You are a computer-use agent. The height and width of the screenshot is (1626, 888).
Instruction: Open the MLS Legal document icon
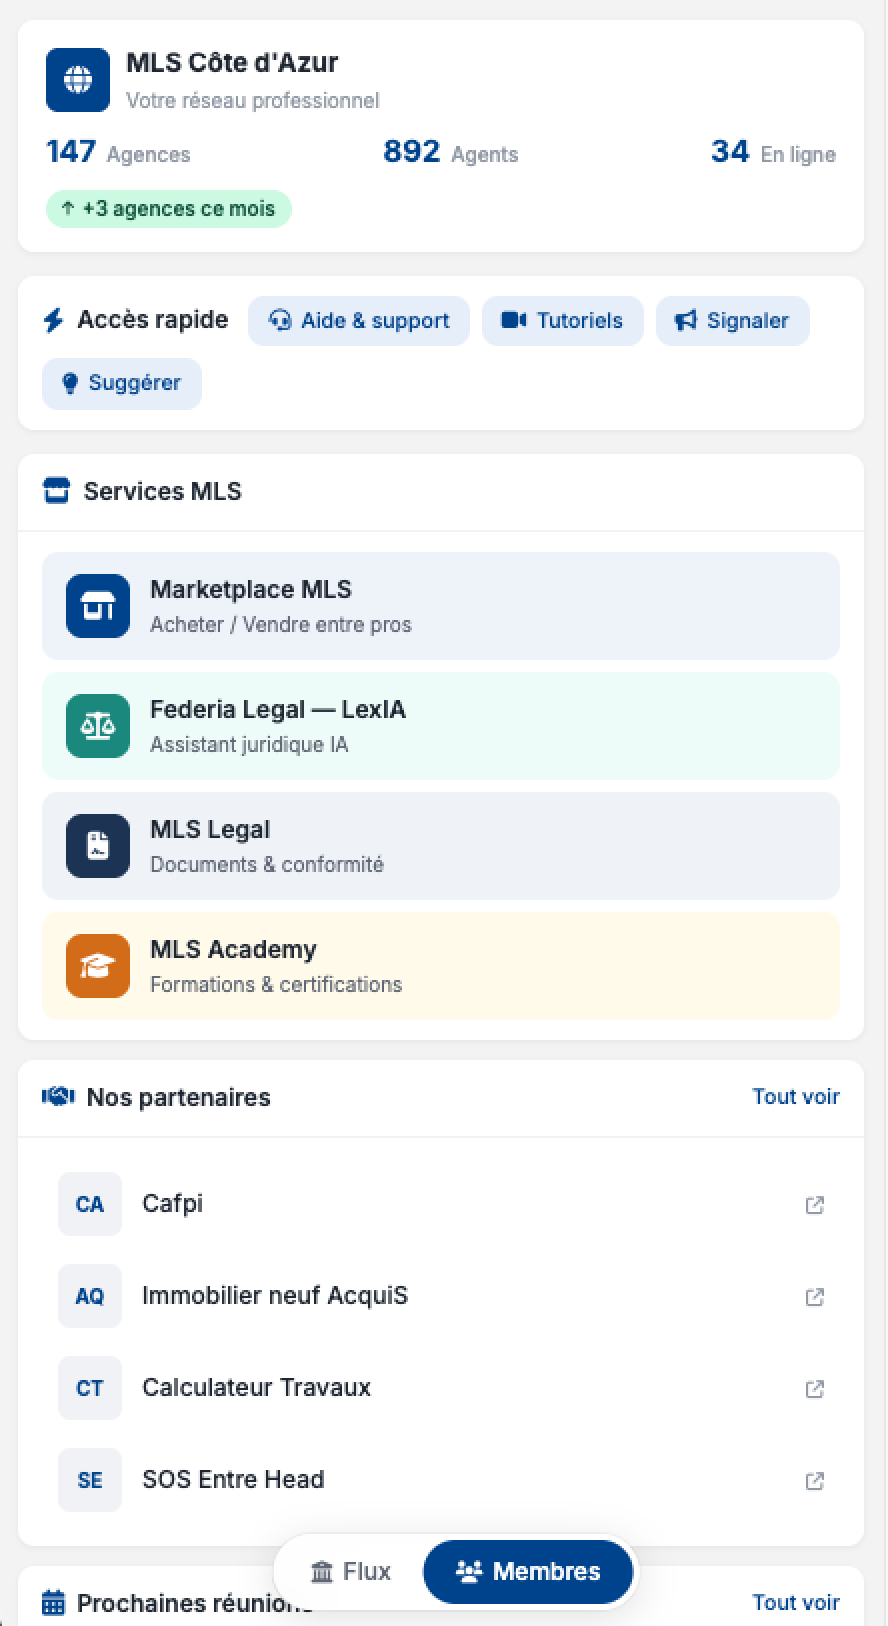[98, 846]
